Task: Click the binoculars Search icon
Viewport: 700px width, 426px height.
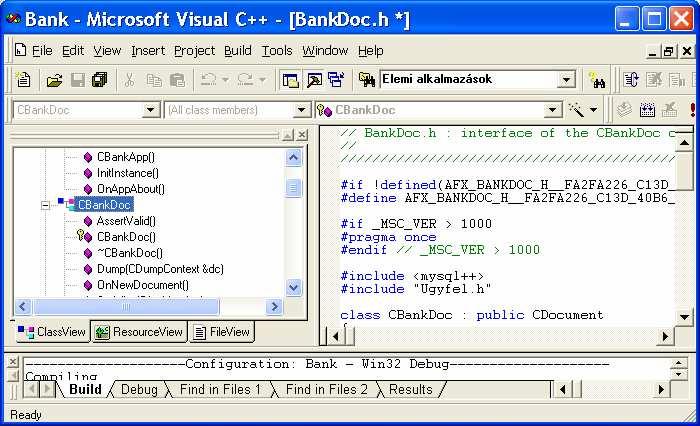Action: 596,80
